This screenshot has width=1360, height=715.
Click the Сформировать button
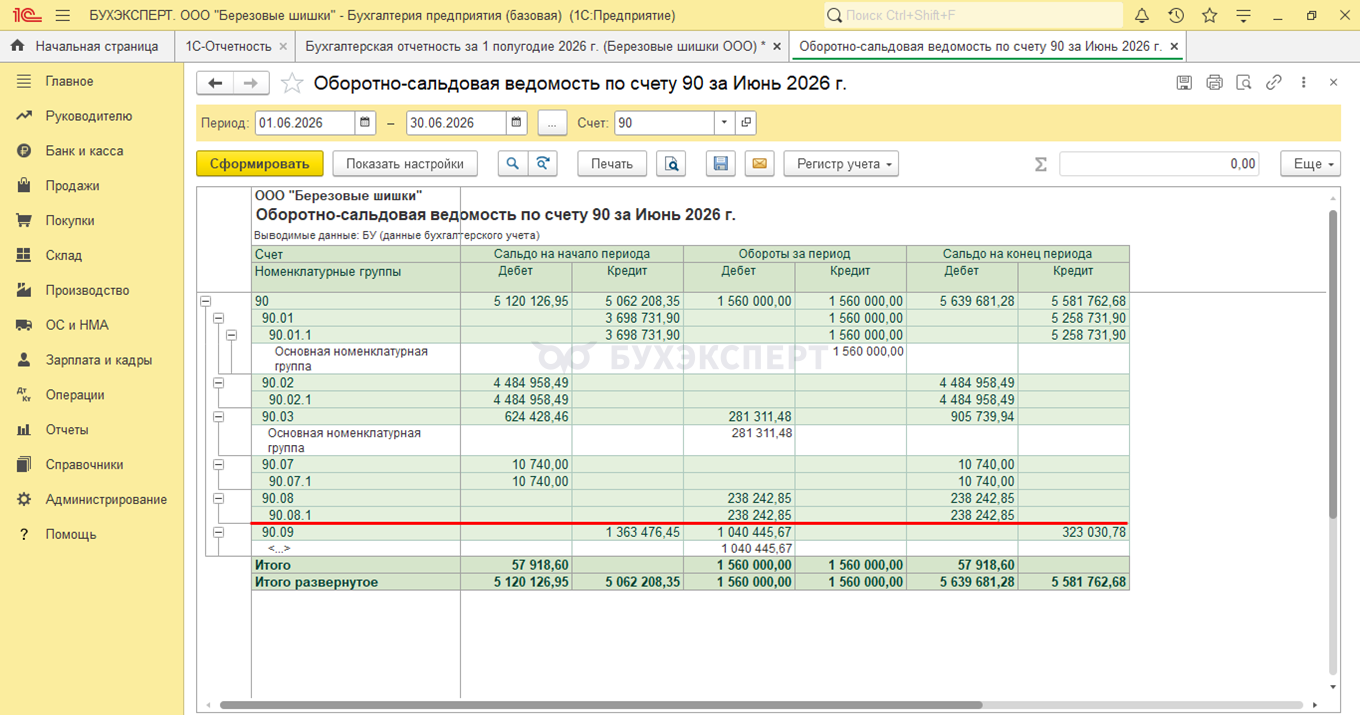pos(260,164)
